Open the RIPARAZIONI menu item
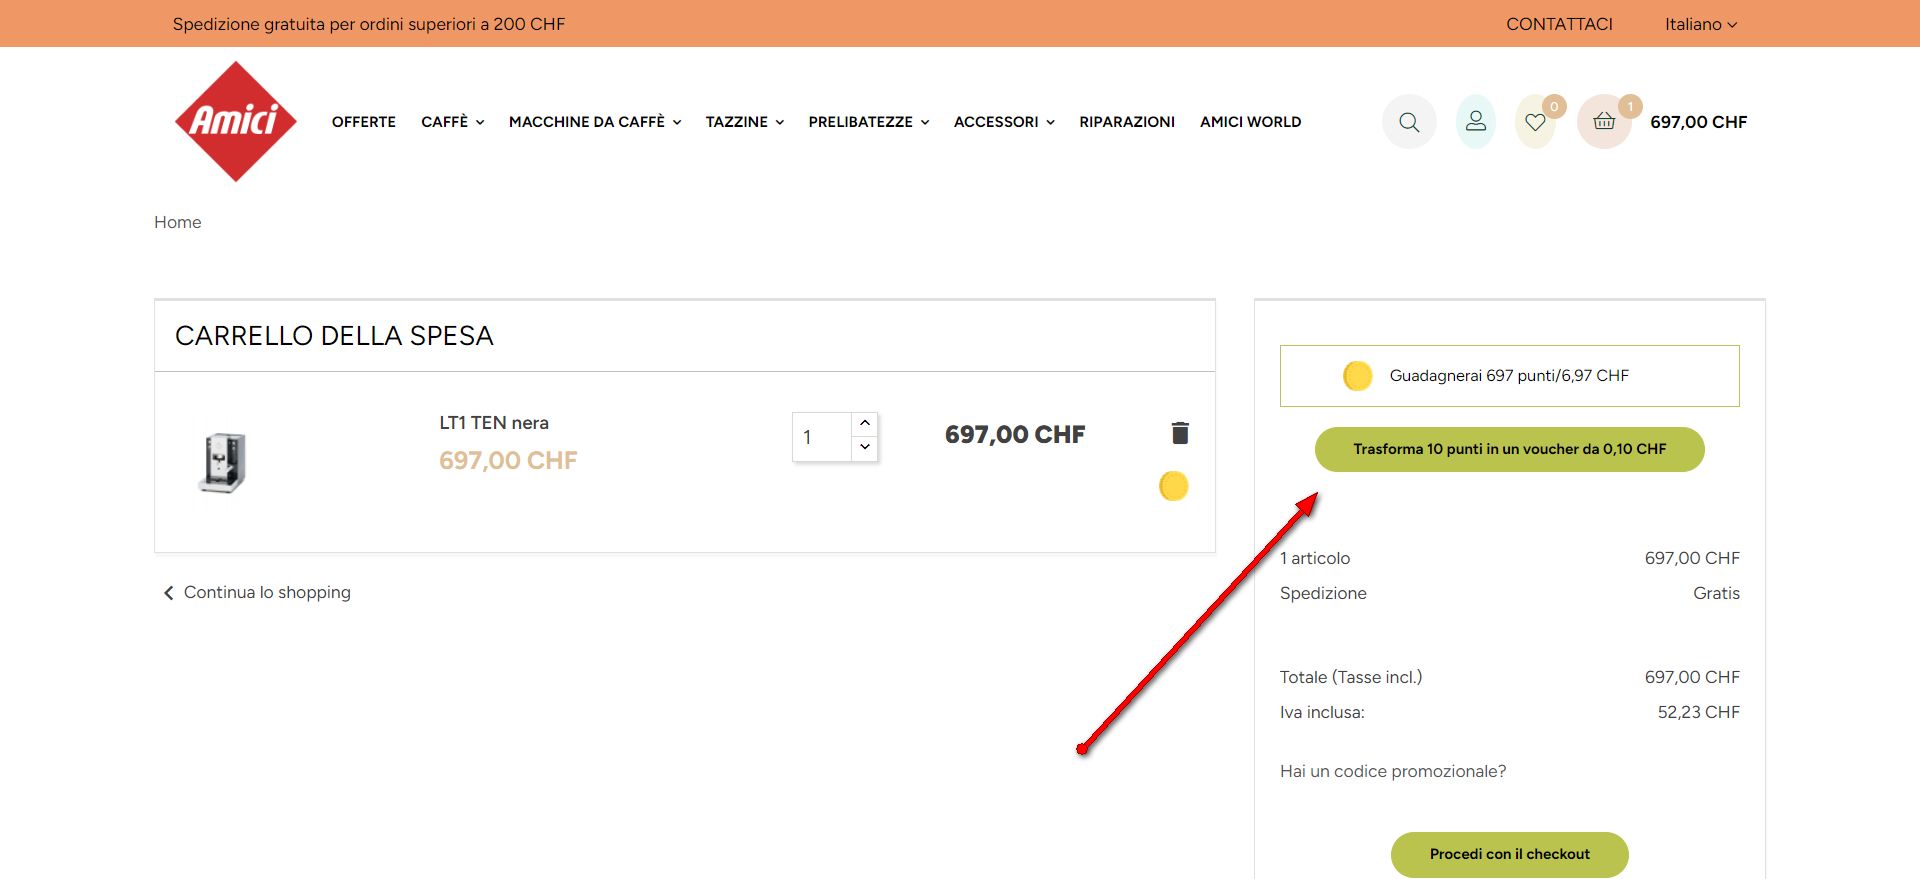1920x879 pixels. pos(1127,122)
